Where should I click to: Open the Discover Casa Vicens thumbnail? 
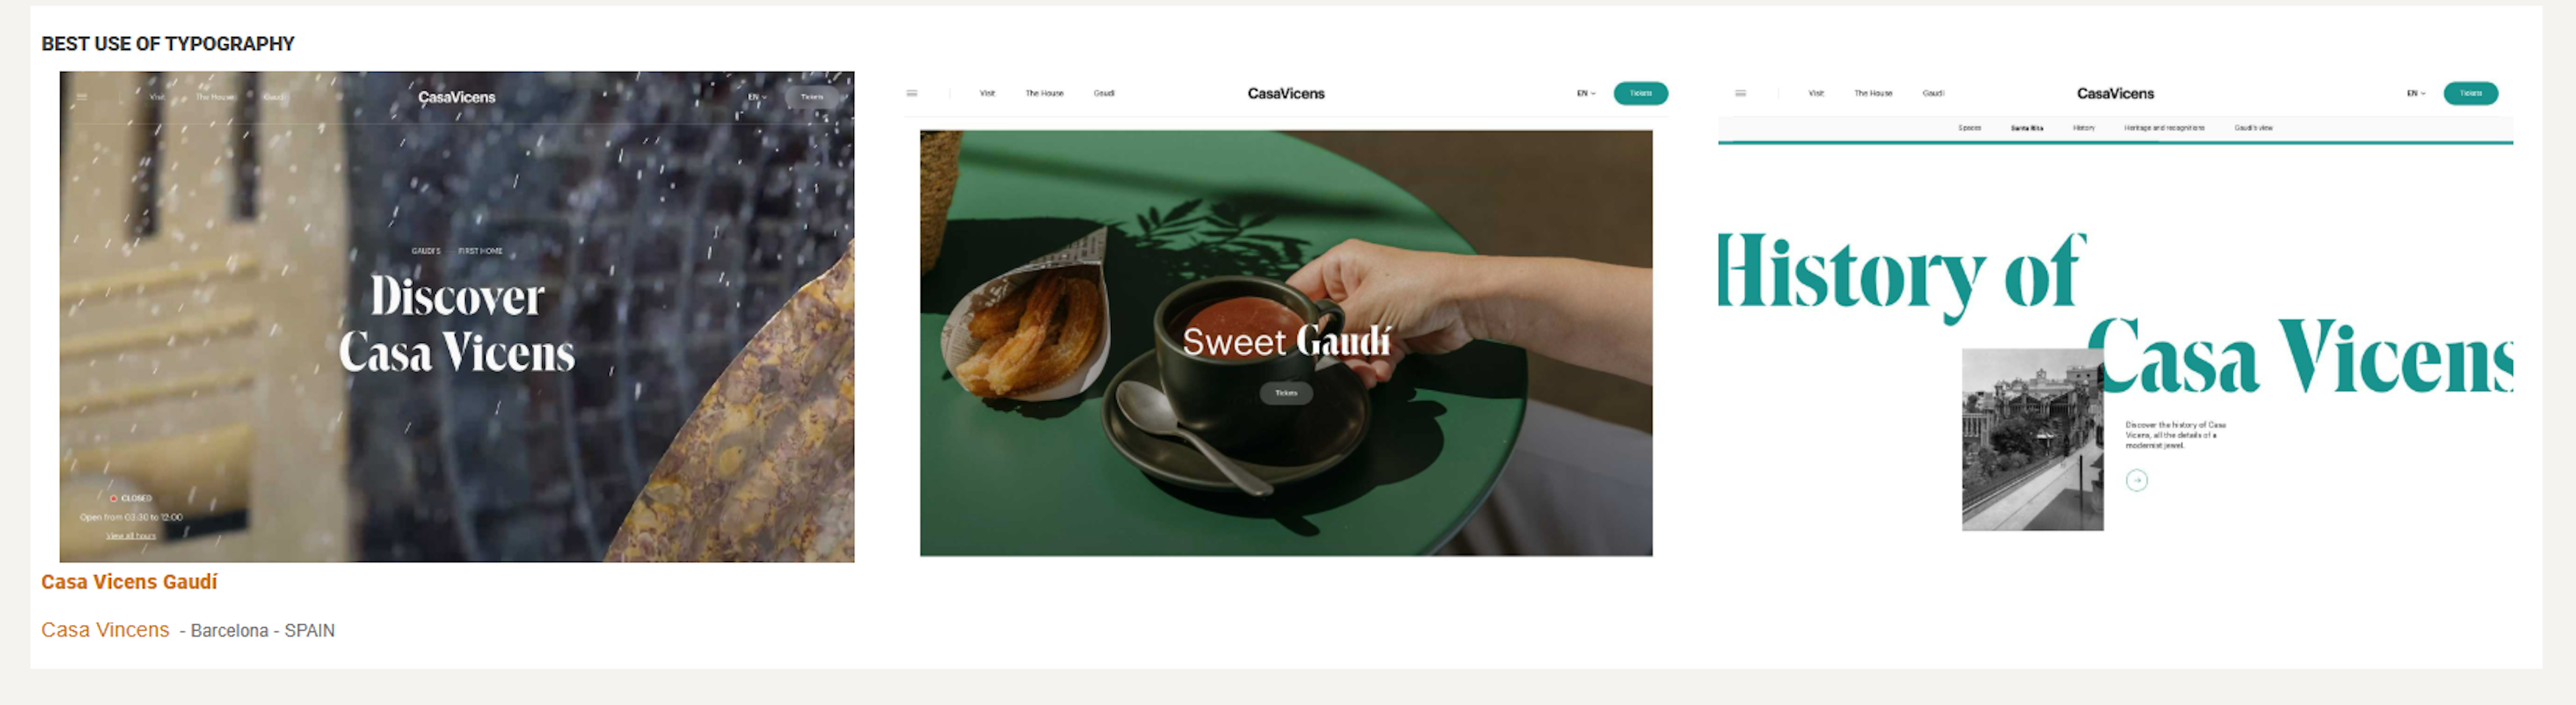point(457,316)
